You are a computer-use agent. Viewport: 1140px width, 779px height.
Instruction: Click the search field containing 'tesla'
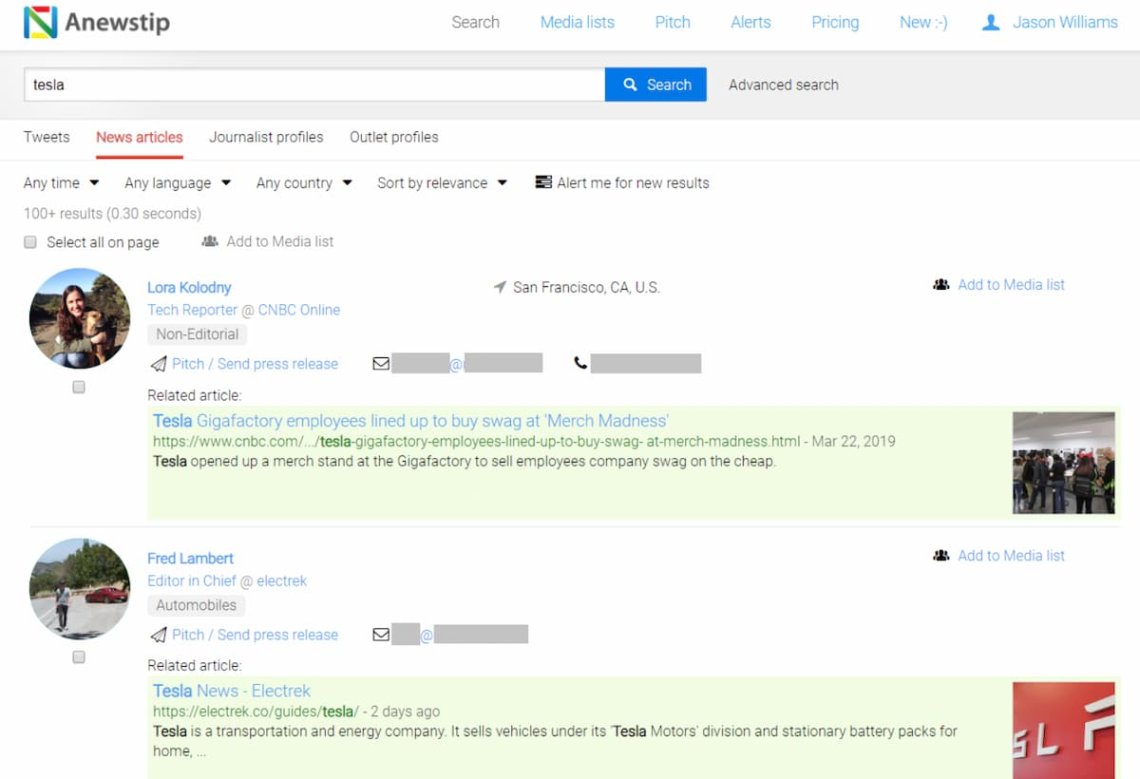pyautogui.click(x=314, y=85)
